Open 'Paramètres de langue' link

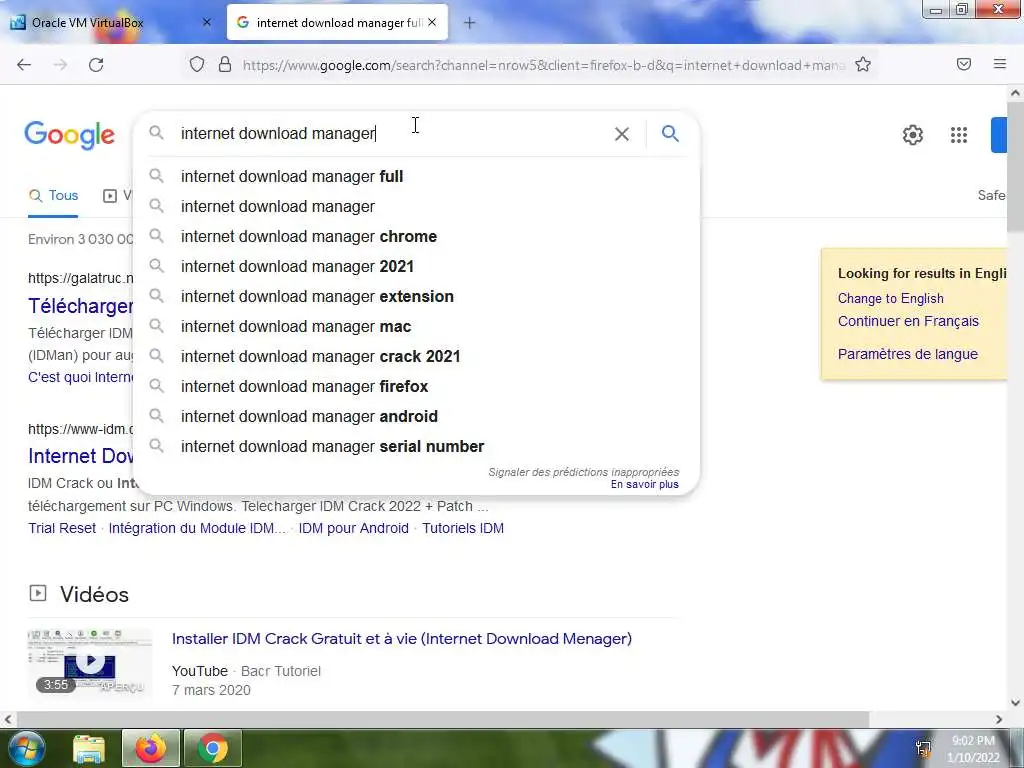(x=908, y=354)
